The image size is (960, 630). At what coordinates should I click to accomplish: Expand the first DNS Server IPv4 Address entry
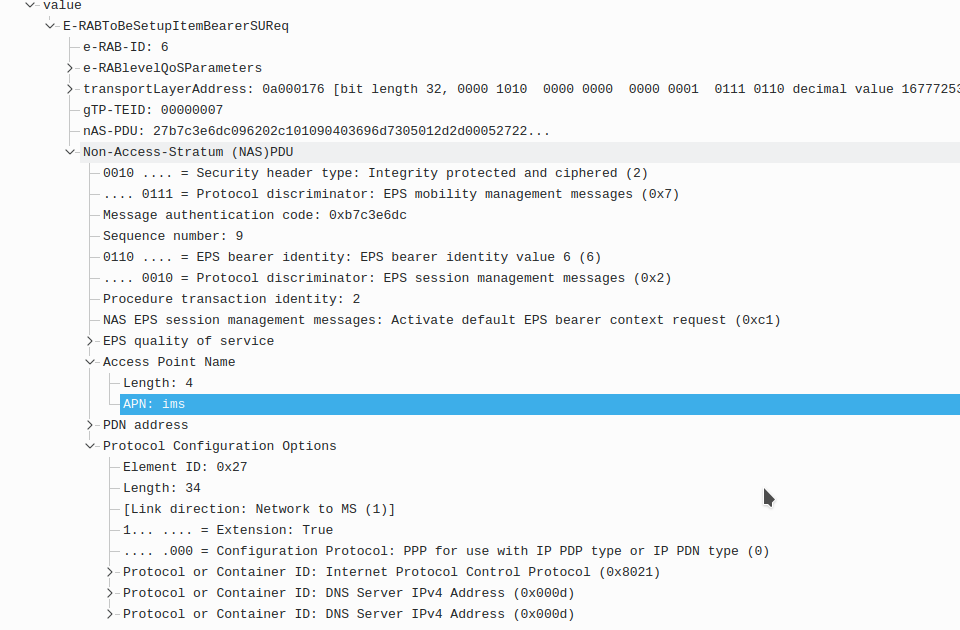click(x=109, y=592)
